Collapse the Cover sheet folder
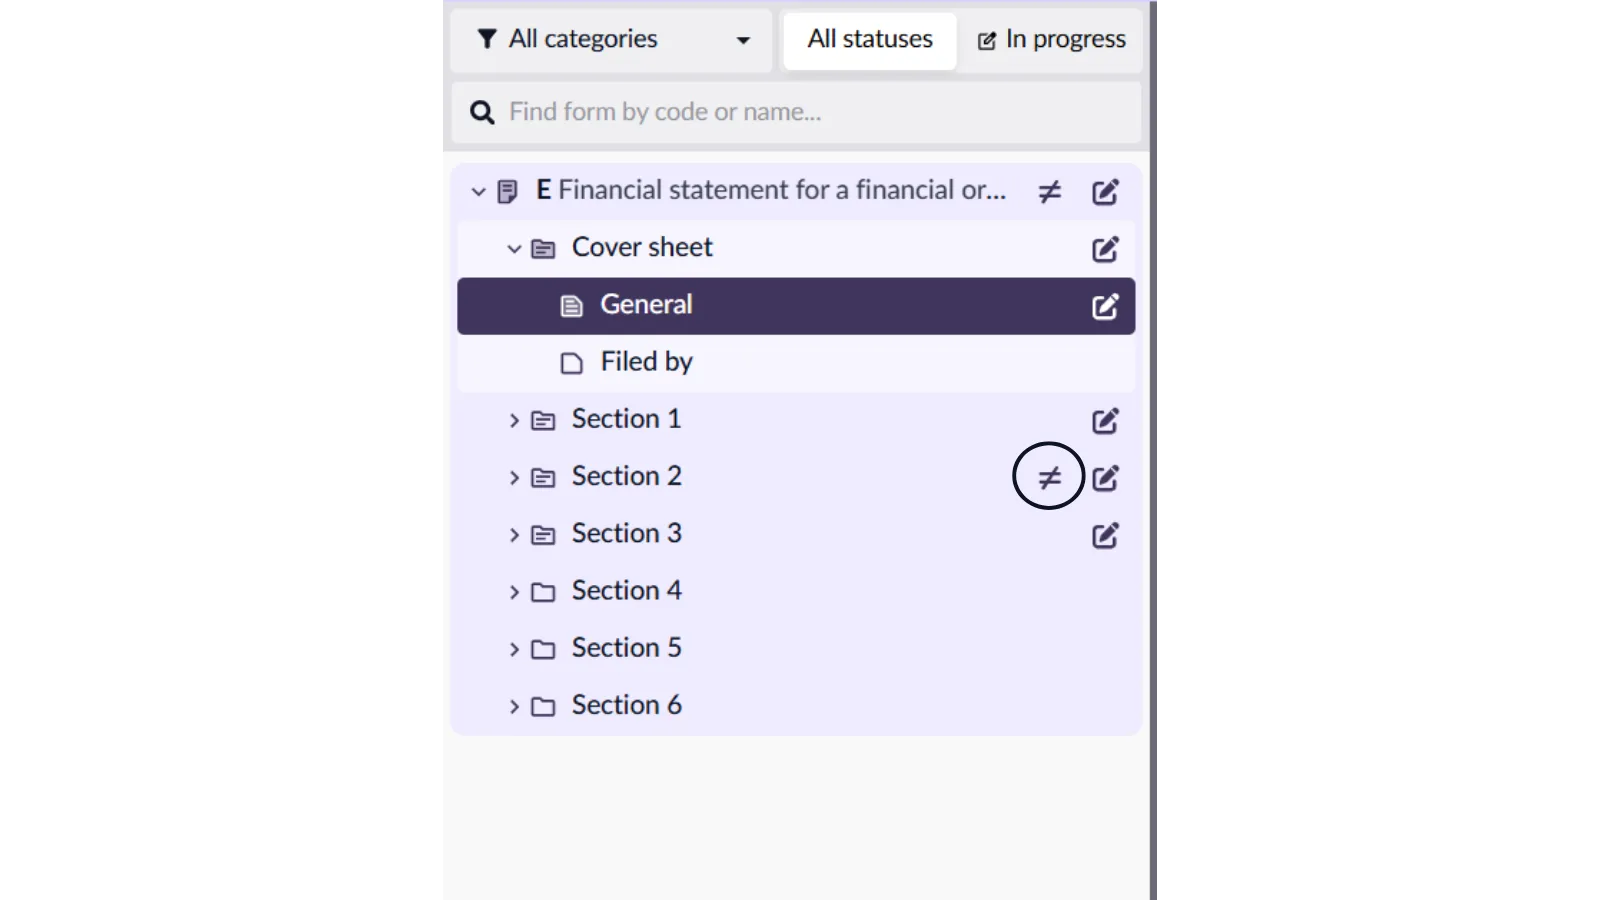This screenshot has height=900, width=1600. [x=514, y=249]
